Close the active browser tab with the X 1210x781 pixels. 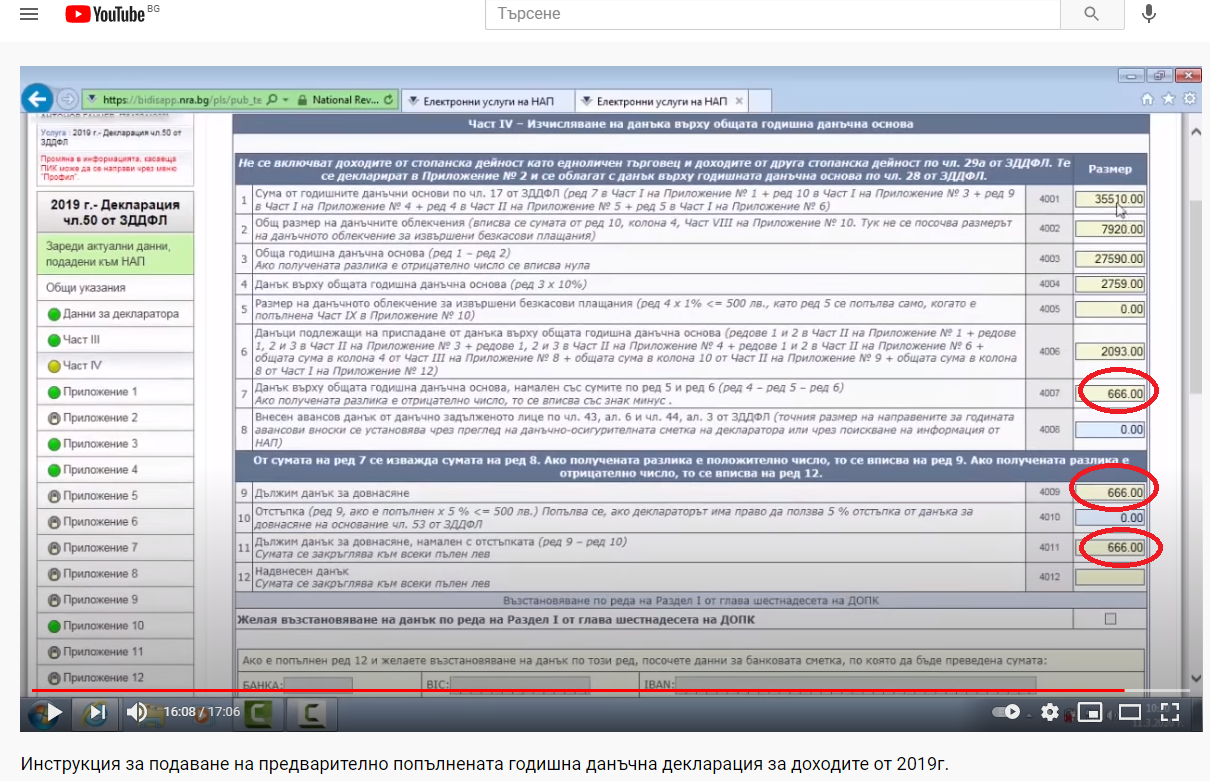point(739,101)
